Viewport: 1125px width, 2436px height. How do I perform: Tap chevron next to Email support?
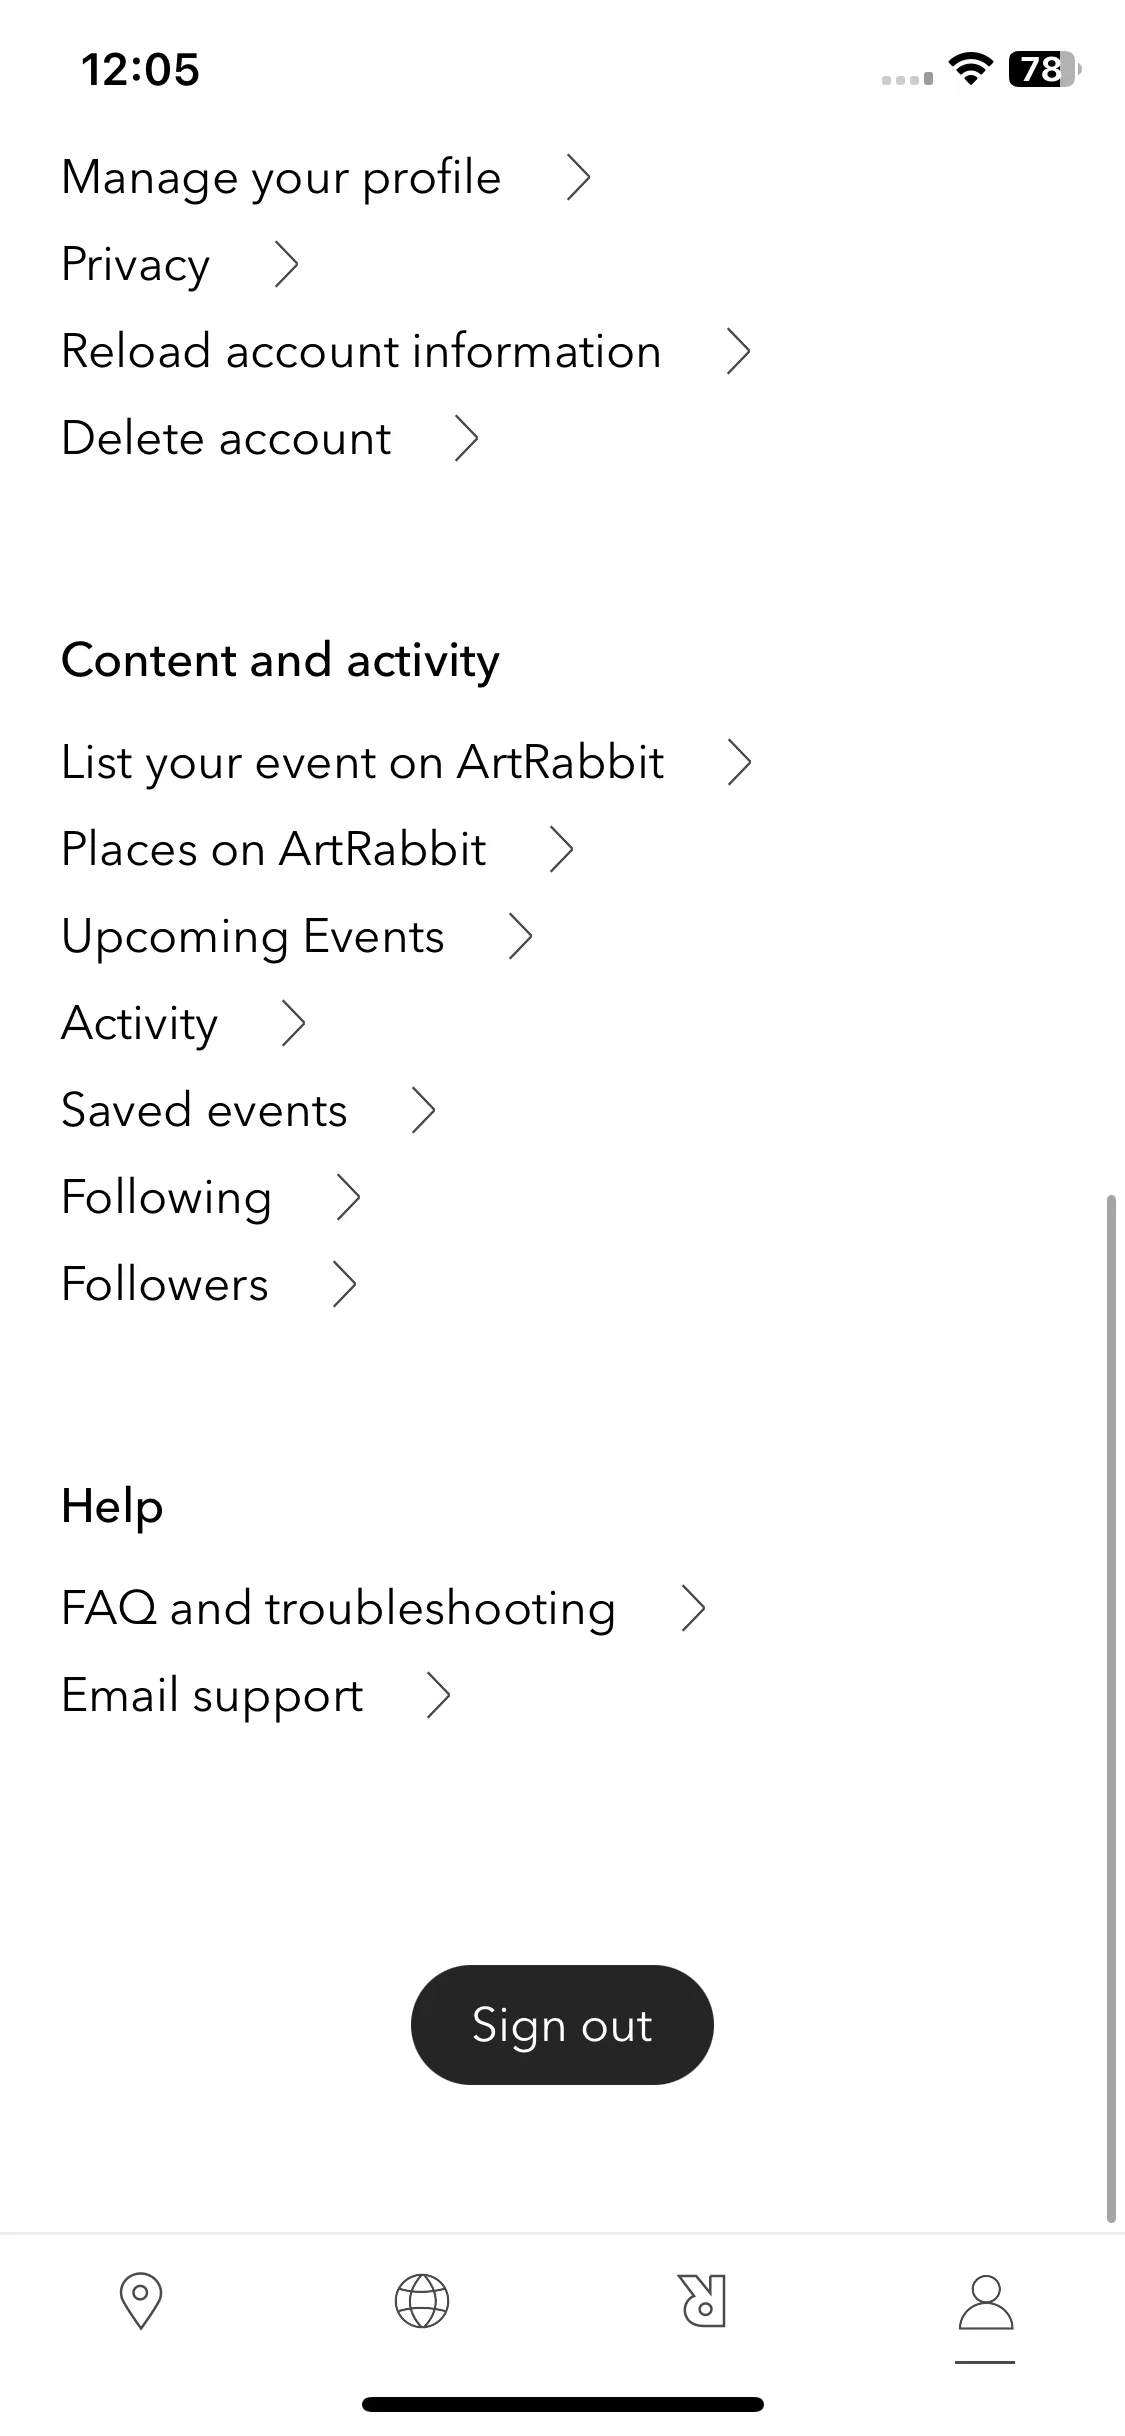[439, 1696]
